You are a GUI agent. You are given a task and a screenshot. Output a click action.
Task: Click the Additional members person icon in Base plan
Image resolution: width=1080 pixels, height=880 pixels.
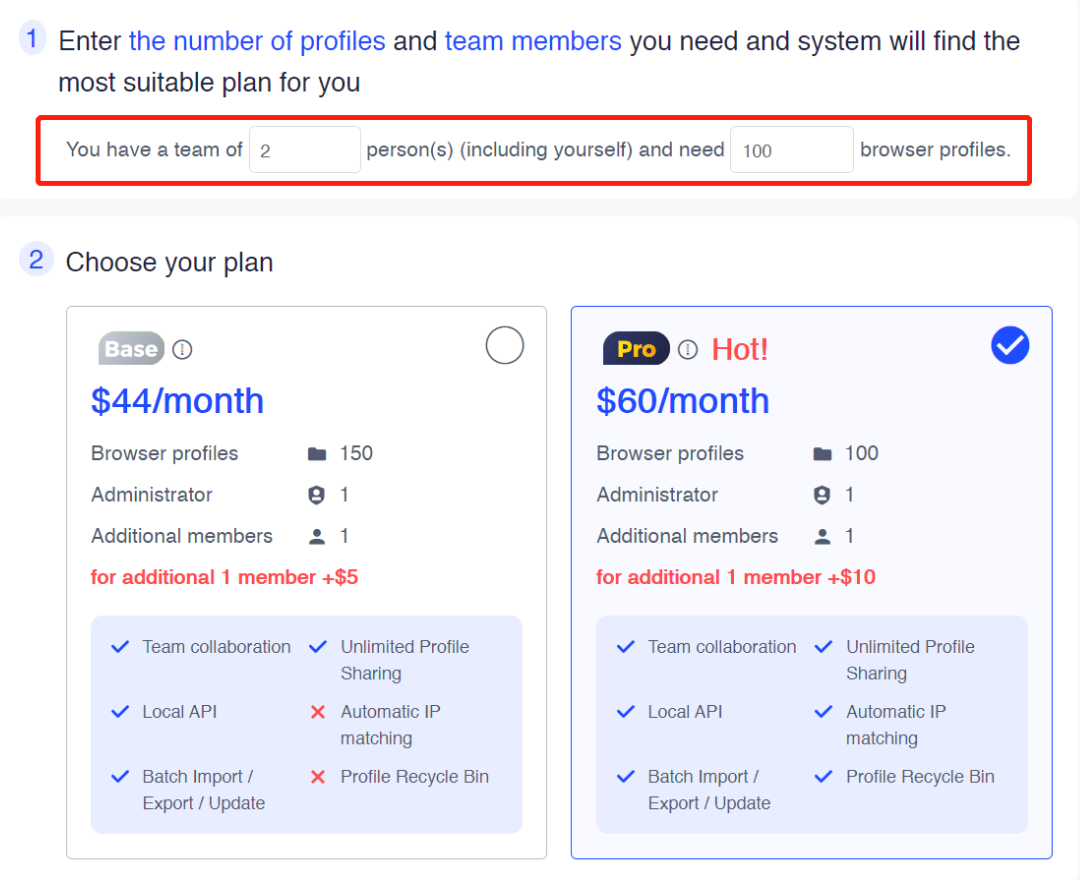tap(317, 537)
